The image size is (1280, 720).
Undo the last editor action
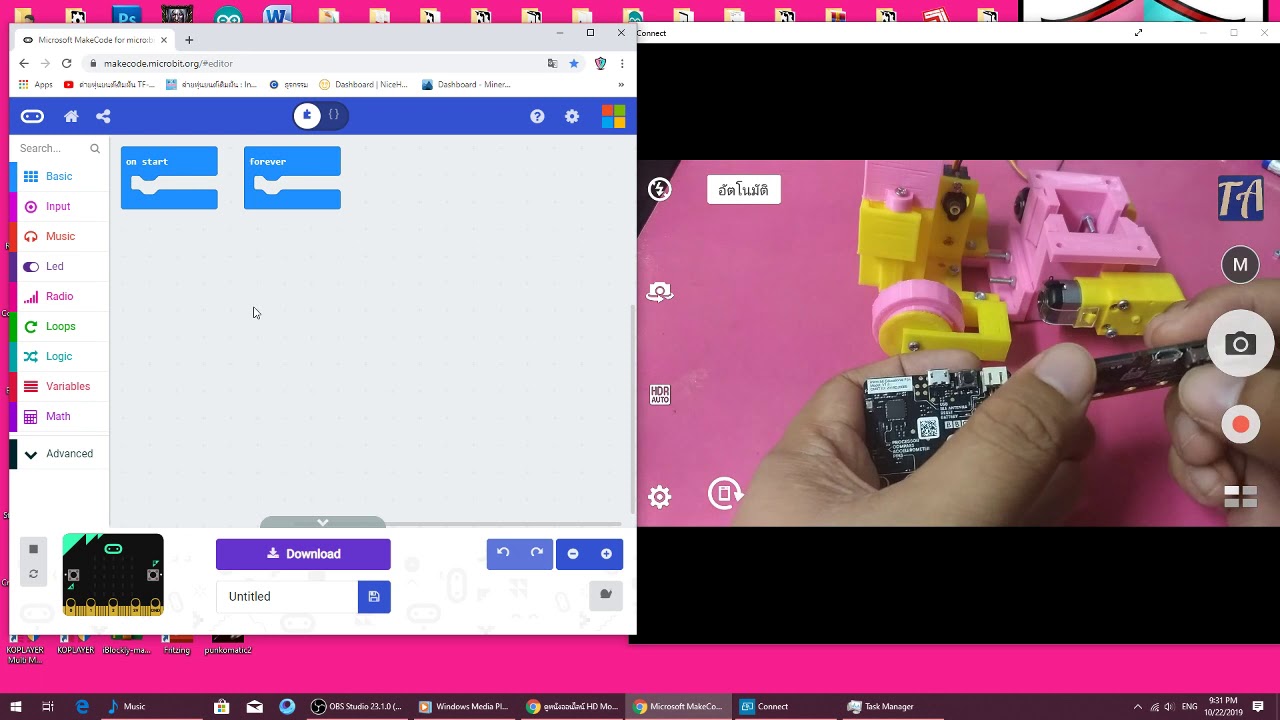(x=503, y=554)
